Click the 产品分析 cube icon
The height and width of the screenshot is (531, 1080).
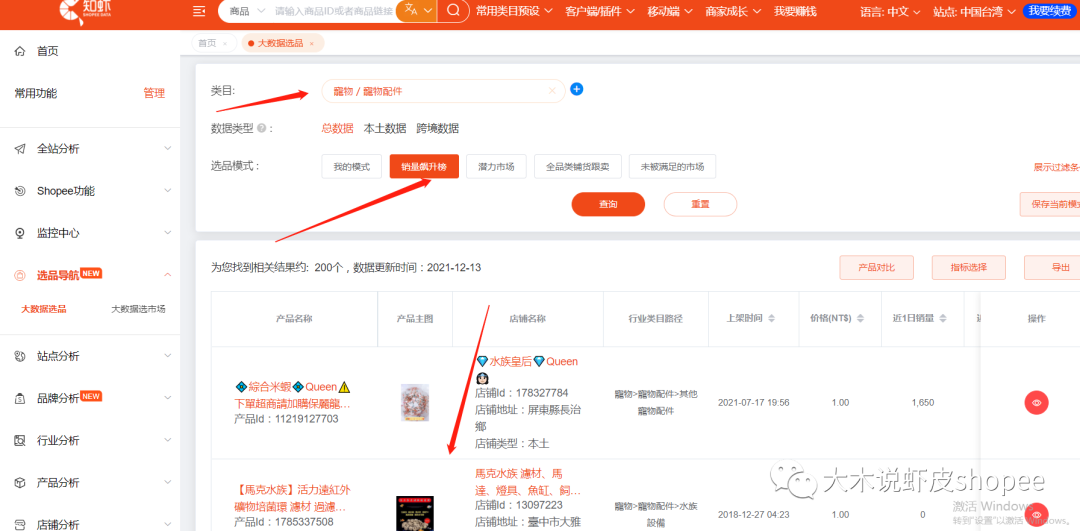point(20,483)
